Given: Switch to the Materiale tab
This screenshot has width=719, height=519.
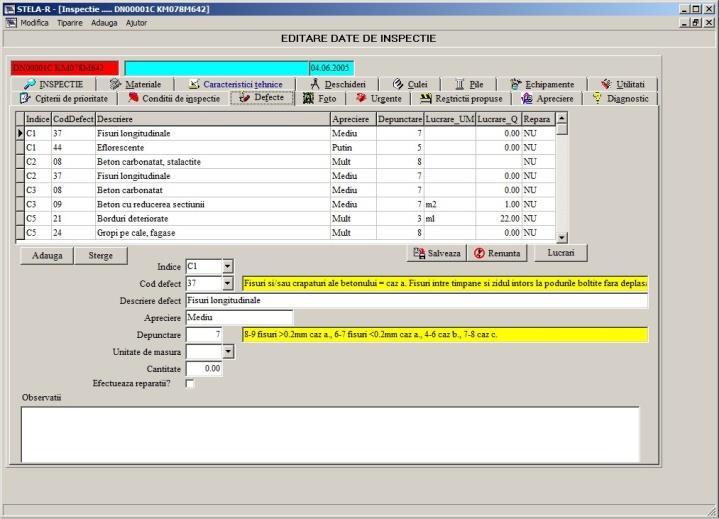Looking at the screenshot, I should point(135,84).
